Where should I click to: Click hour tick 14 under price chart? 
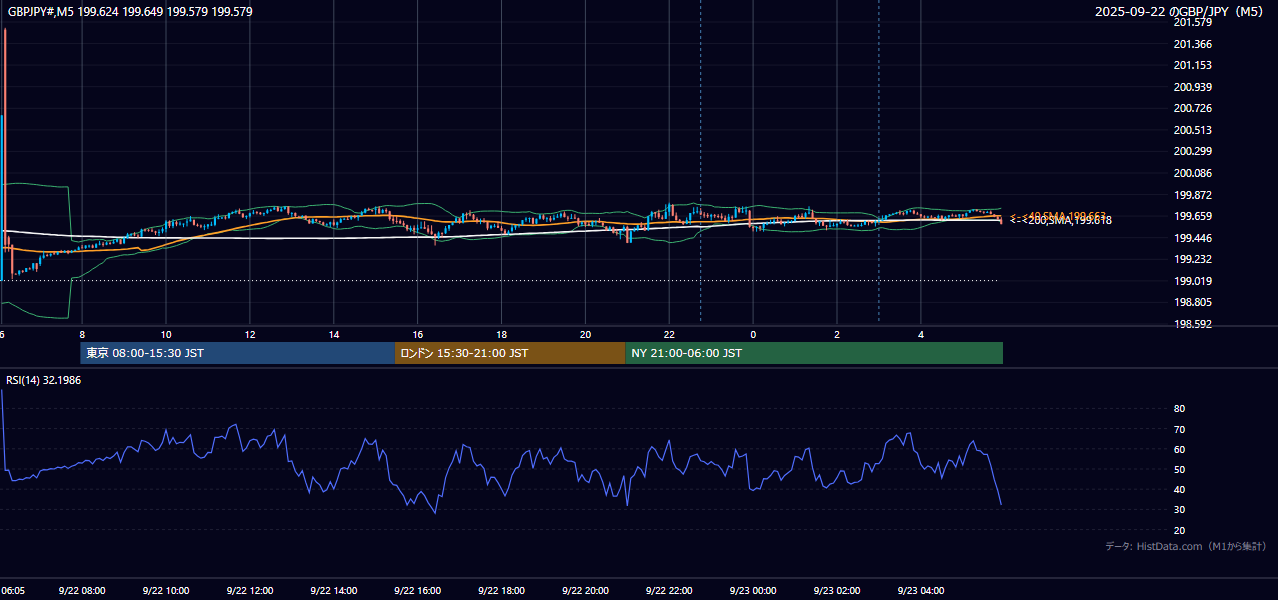[334, 334]
